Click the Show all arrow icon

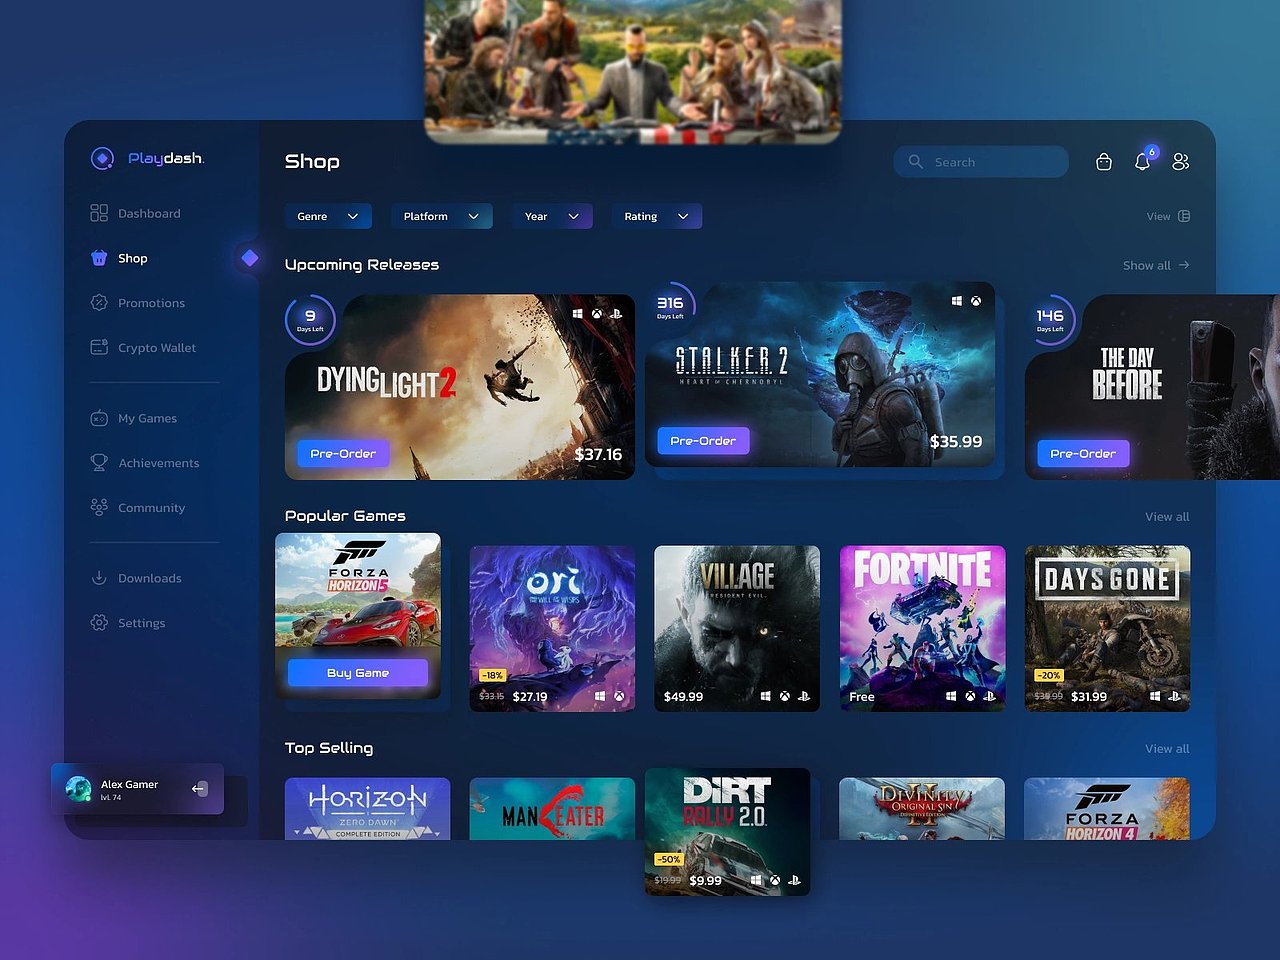coord(1184,265)
